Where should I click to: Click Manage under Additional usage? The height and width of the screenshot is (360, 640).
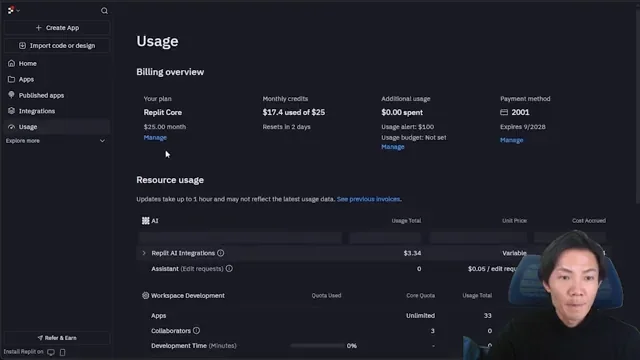coord(393,147)
